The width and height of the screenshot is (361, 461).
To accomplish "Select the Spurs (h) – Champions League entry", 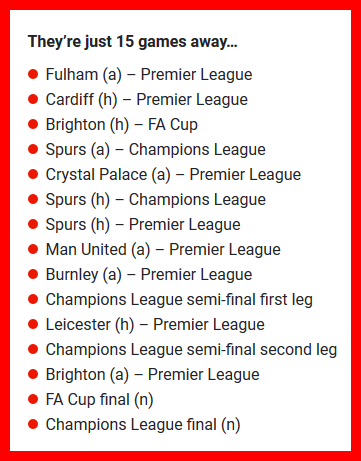I will pos(156,199).
